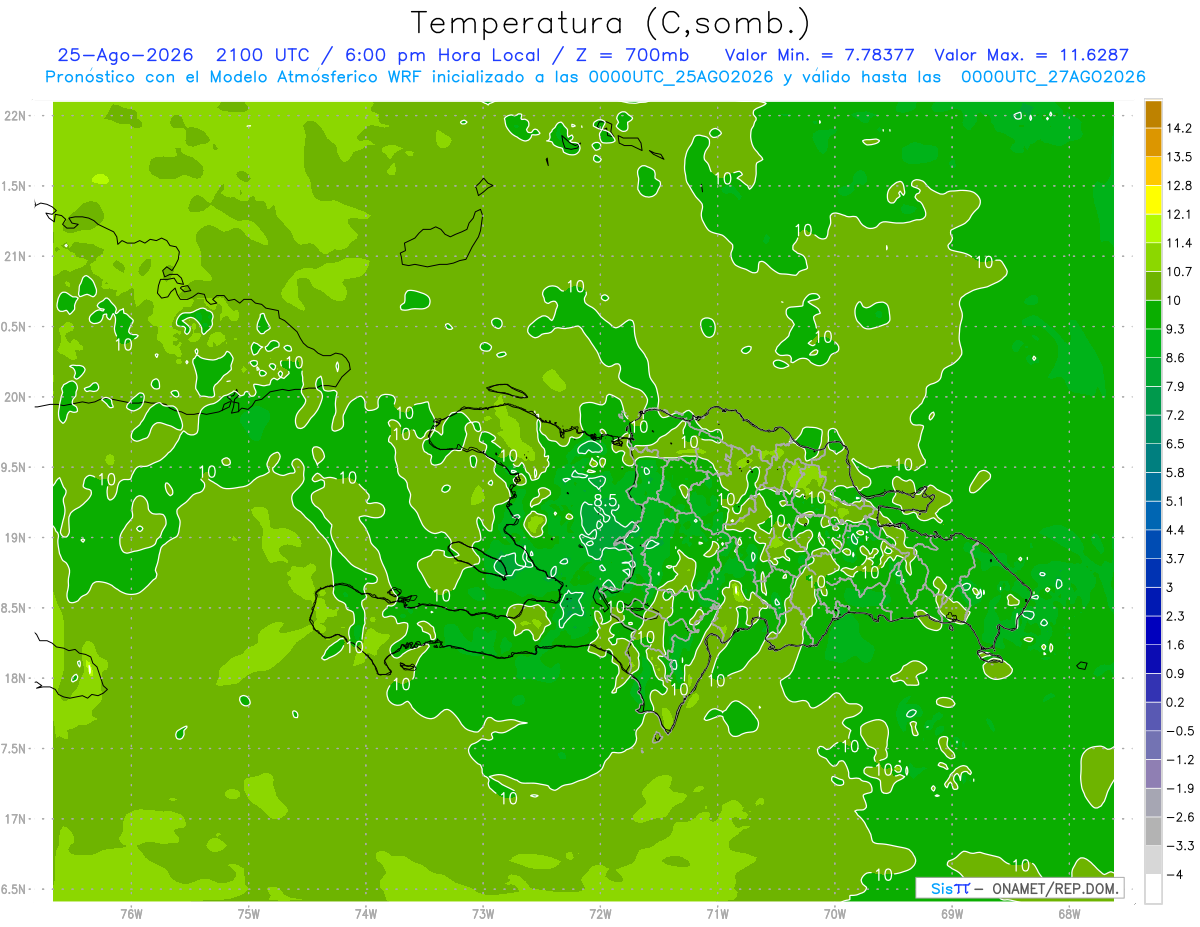
Task: Click the legend value '-0.5'
Action: [x=1179, y=731]
